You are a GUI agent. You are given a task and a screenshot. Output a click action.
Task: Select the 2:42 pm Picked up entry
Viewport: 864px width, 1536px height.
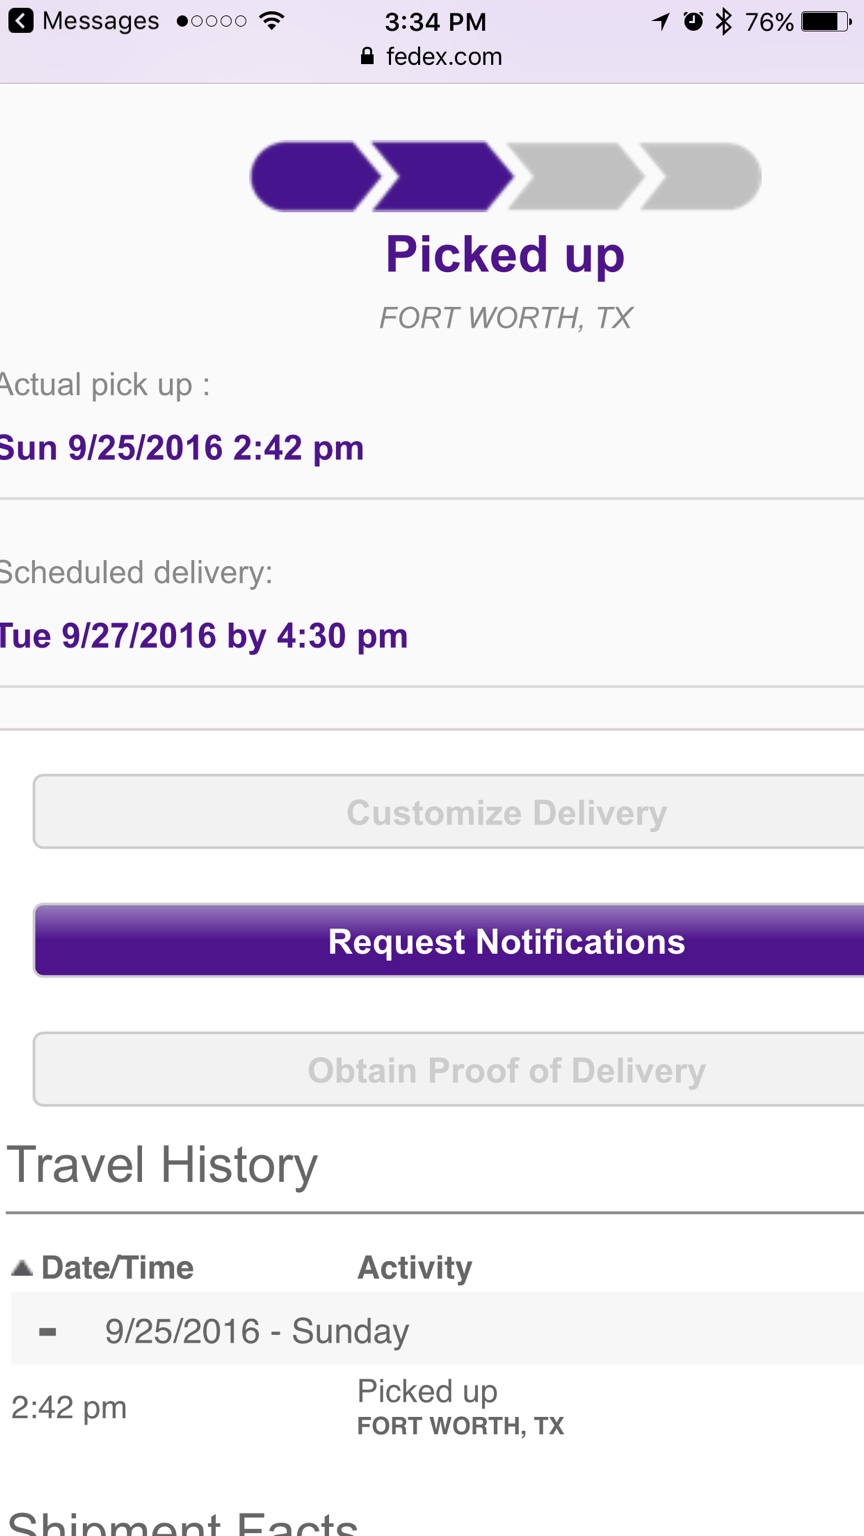tap(428, 1407)
